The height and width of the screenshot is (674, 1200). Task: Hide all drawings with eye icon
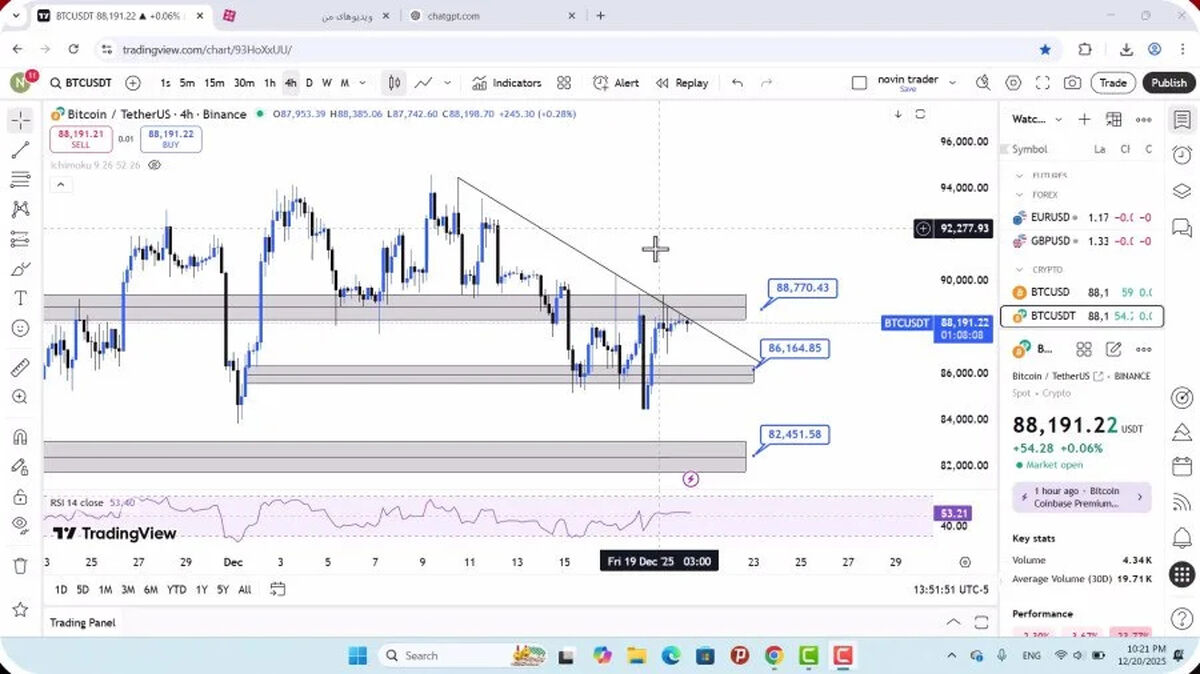click(20, 525)
